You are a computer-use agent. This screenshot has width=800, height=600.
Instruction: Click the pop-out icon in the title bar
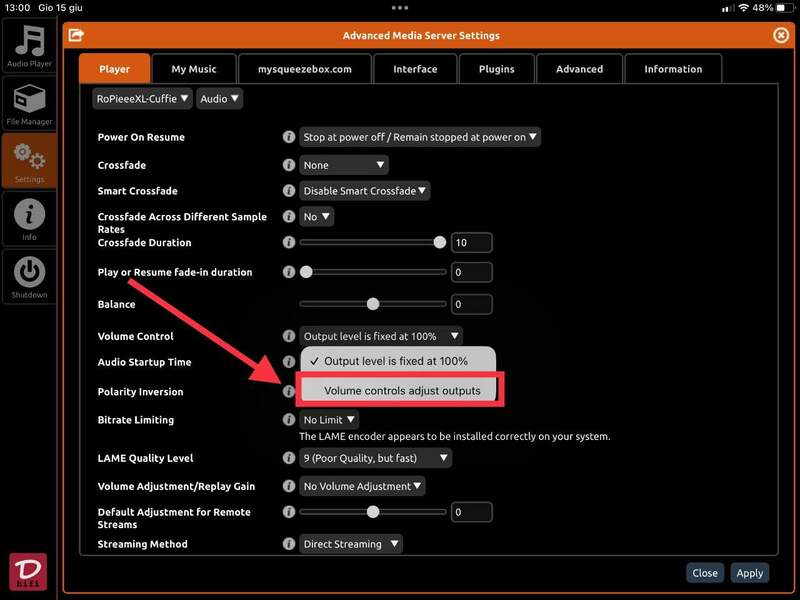[x=76, y=35]
